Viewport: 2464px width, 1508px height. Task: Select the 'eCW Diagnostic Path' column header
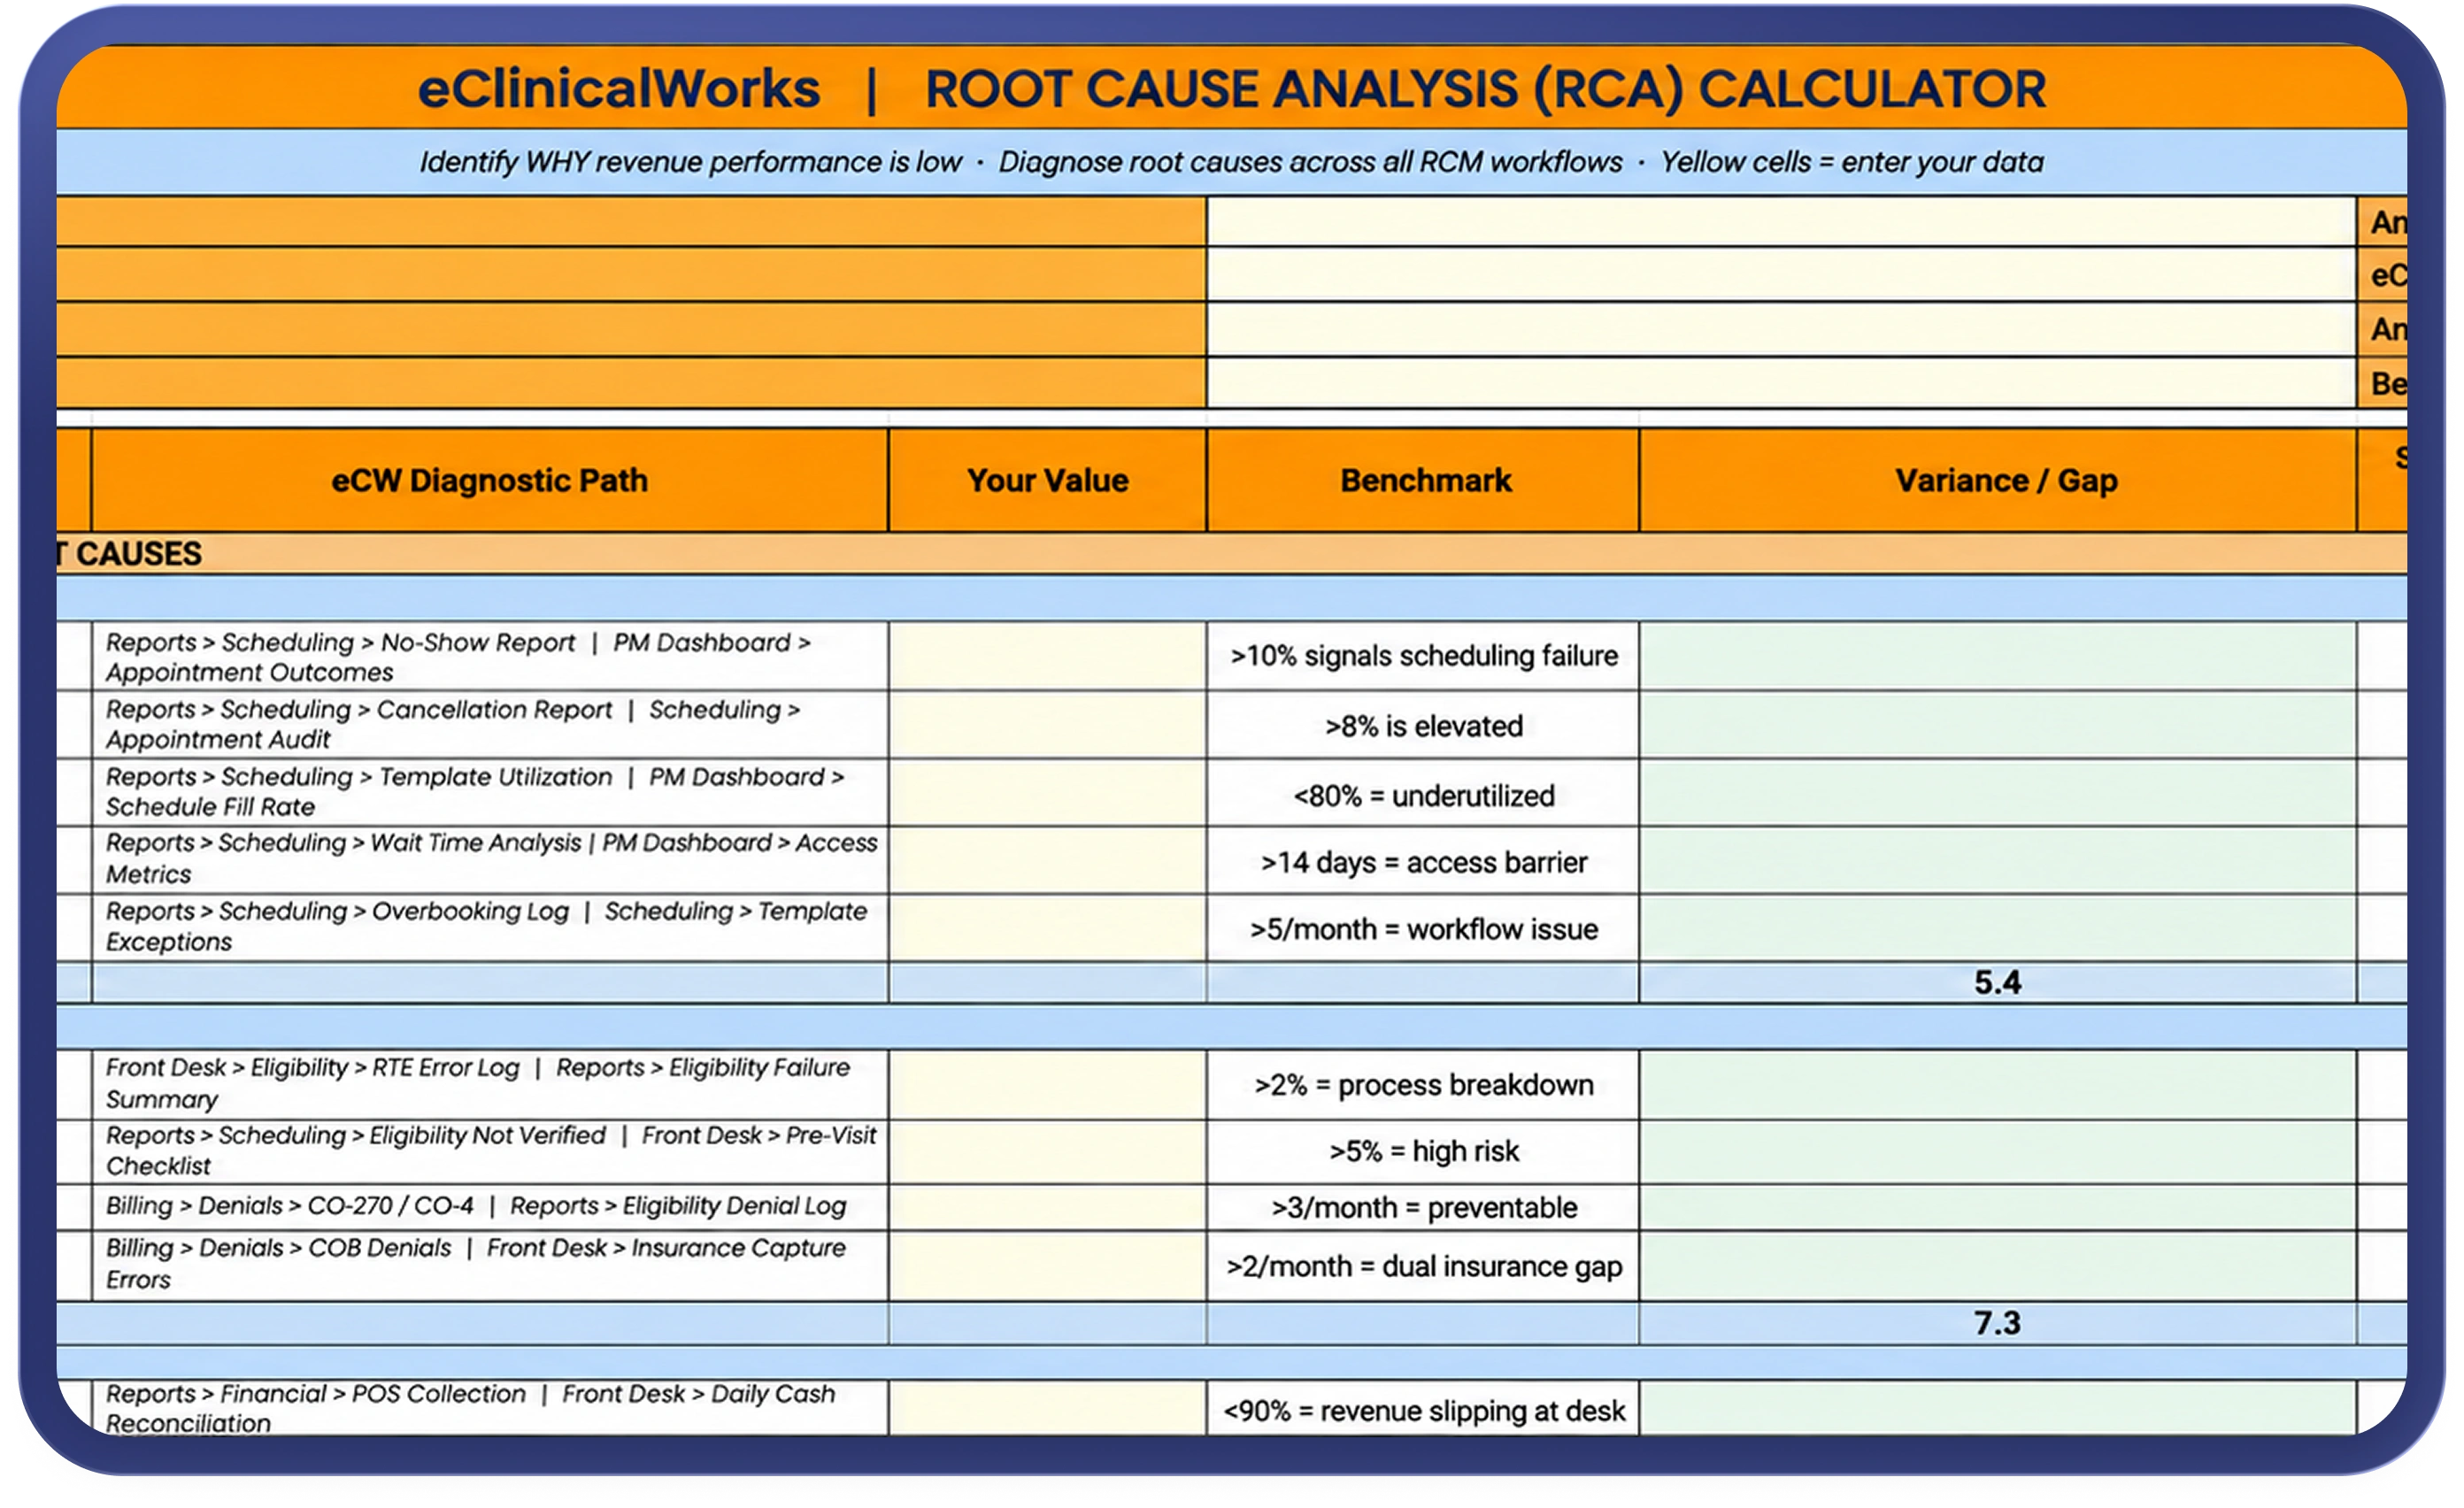pyautogui.click(x=490, y=480)
